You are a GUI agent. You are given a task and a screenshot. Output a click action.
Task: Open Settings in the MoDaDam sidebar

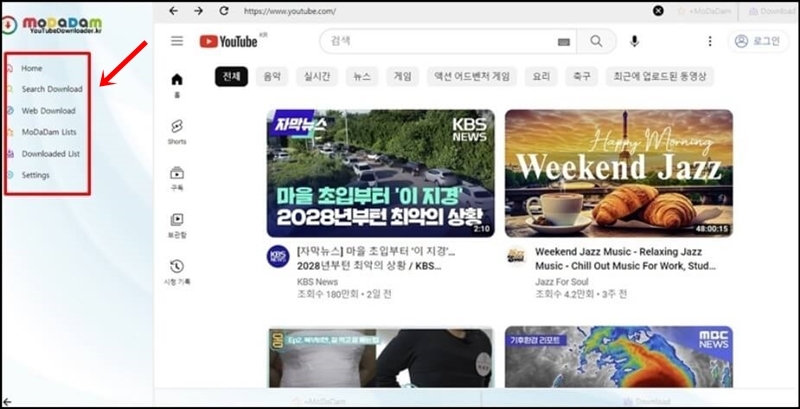coord(35,175)
